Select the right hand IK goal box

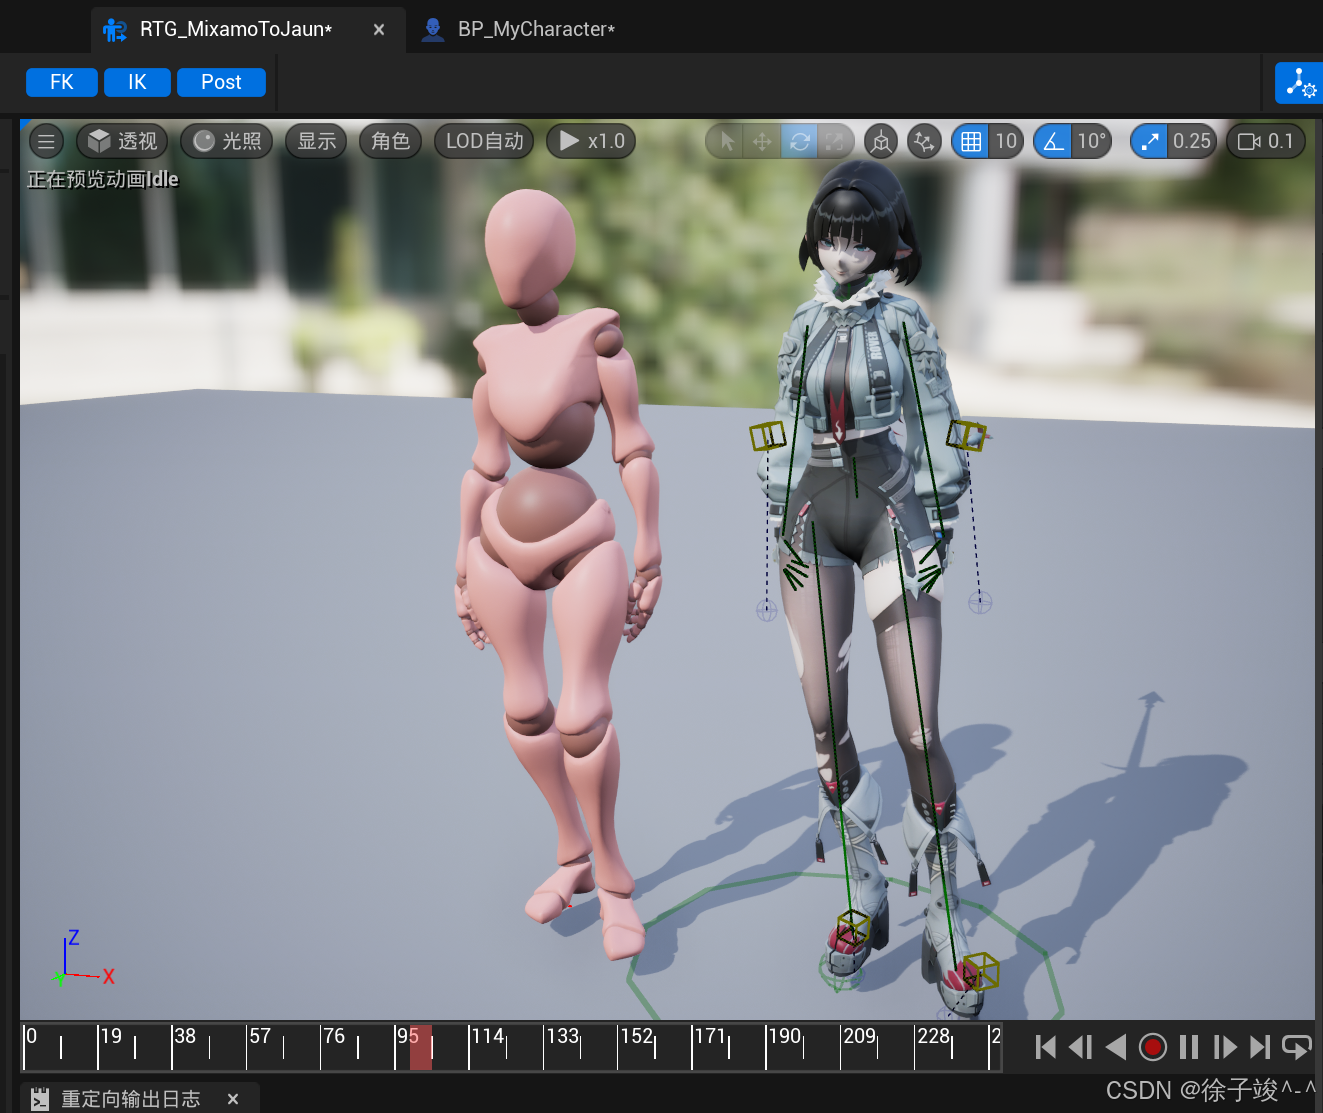pyautogui.click(x=967, y=435)
